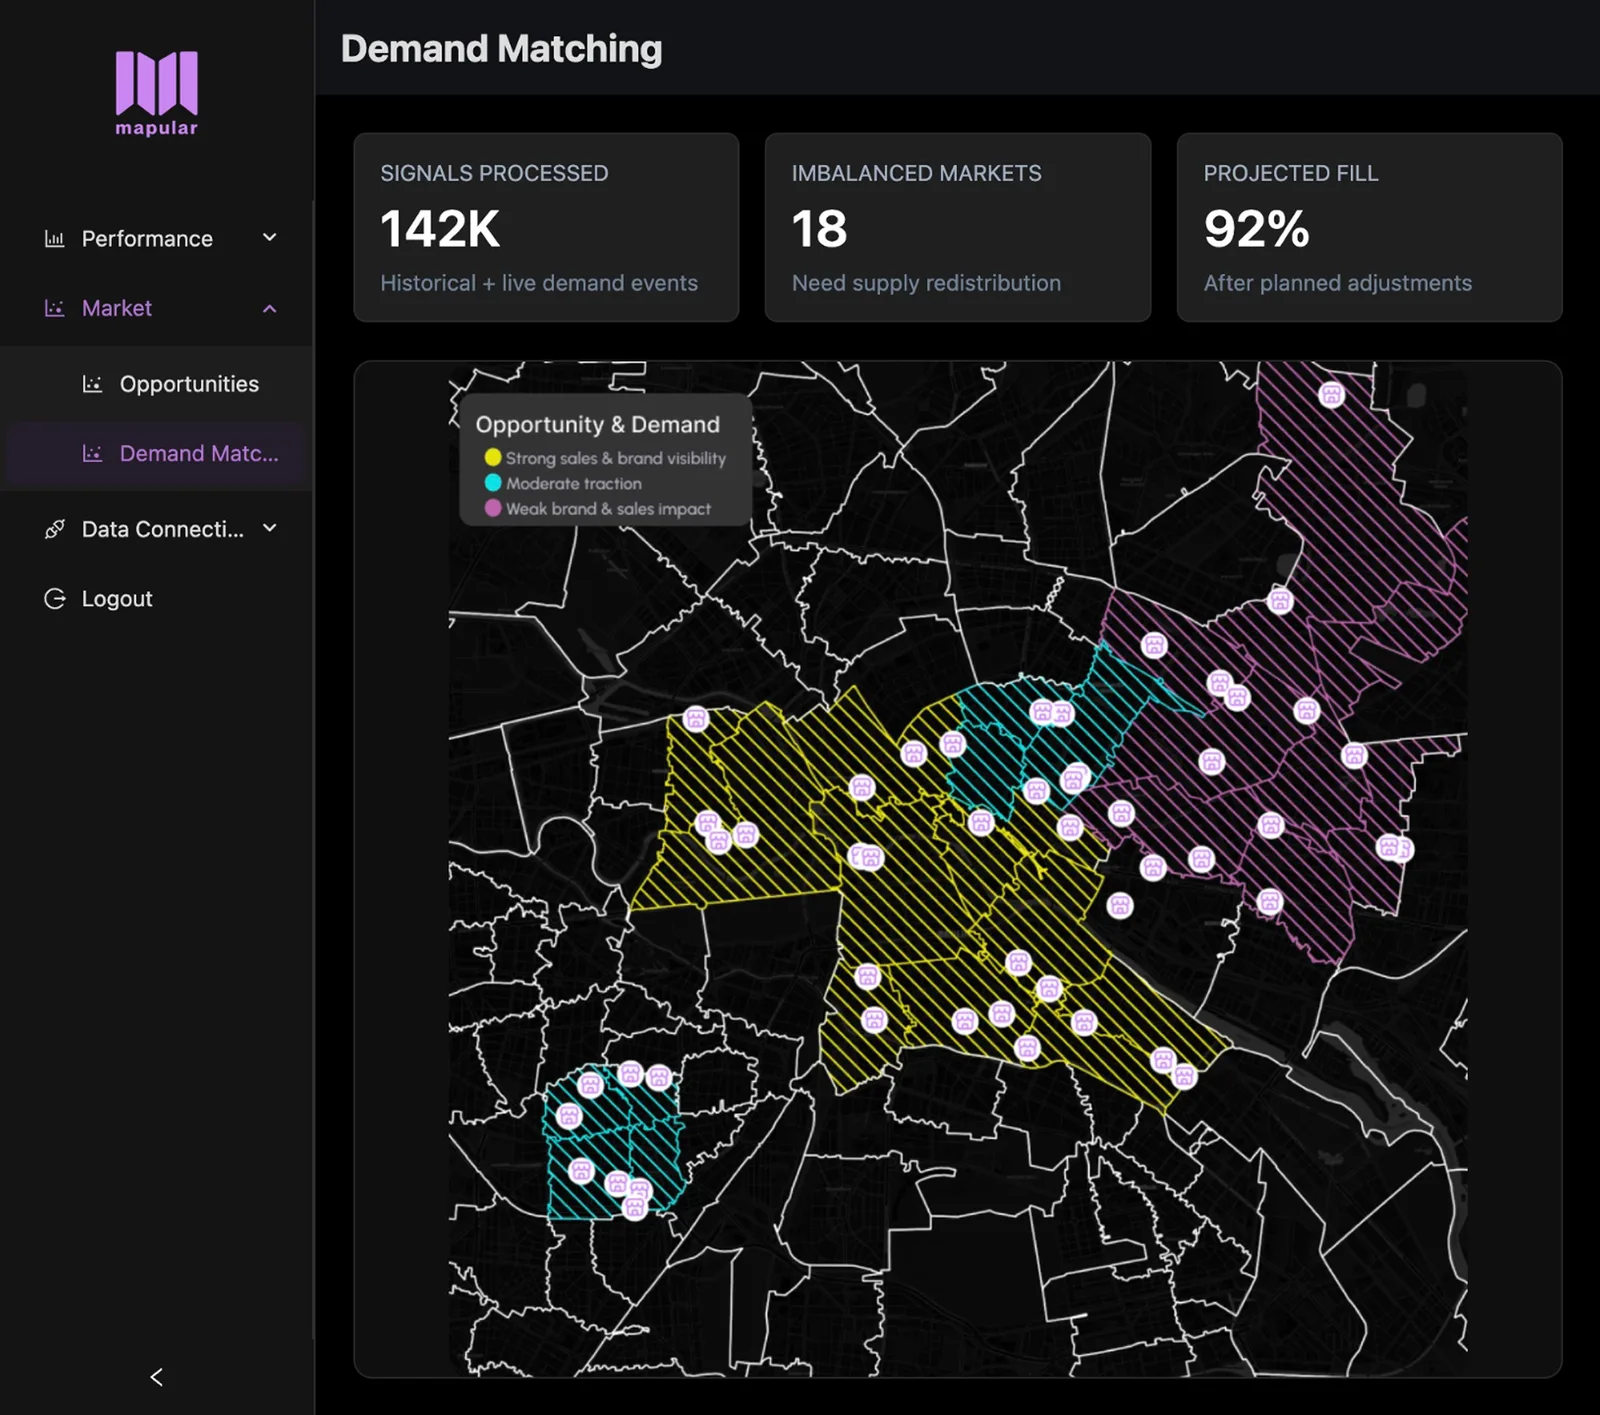Select the Performance bar chart icon

pyautogui.click(x=53, y=238)
